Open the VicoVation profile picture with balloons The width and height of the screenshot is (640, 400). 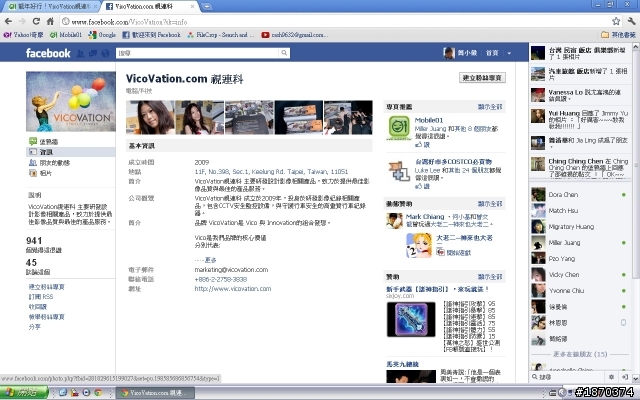pyautogui.click(x=71, y=102)
